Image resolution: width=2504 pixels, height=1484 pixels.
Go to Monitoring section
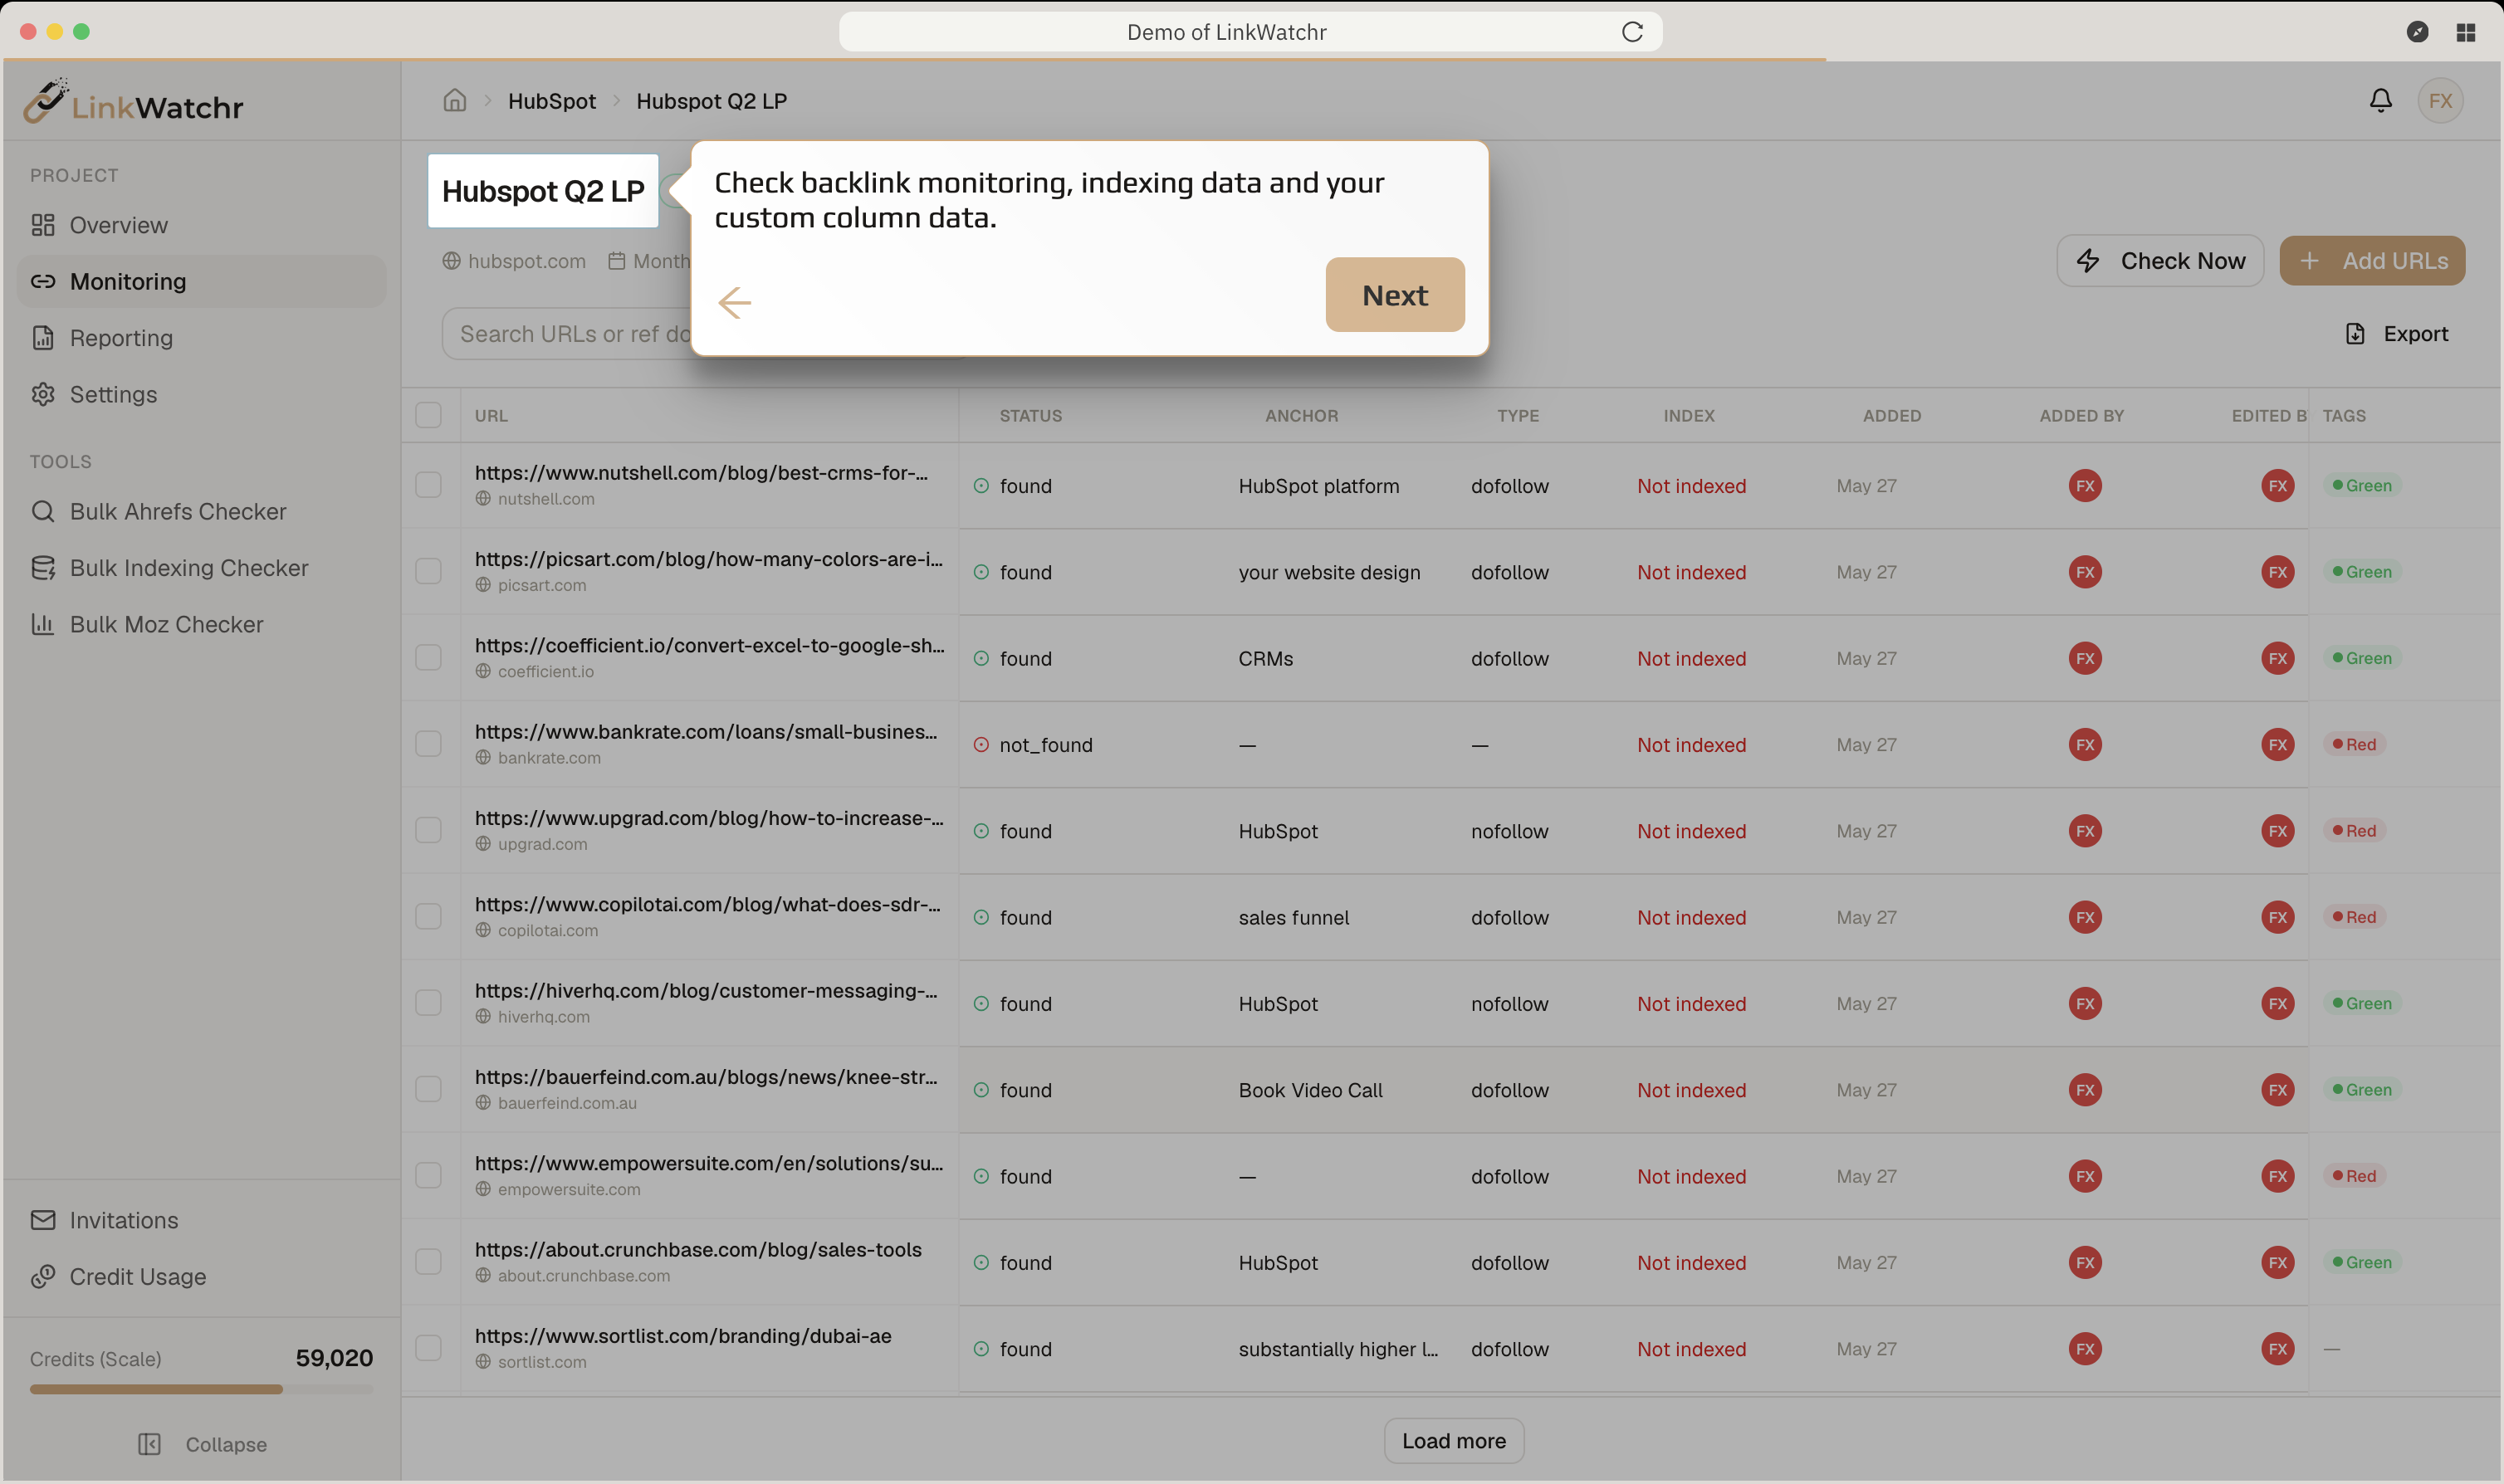pos(201,281)
